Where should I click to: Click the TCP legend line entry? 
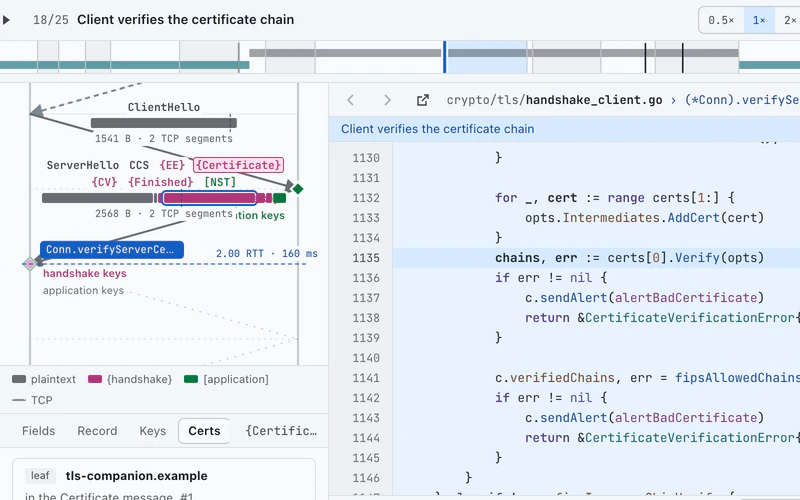coord(32,400)
